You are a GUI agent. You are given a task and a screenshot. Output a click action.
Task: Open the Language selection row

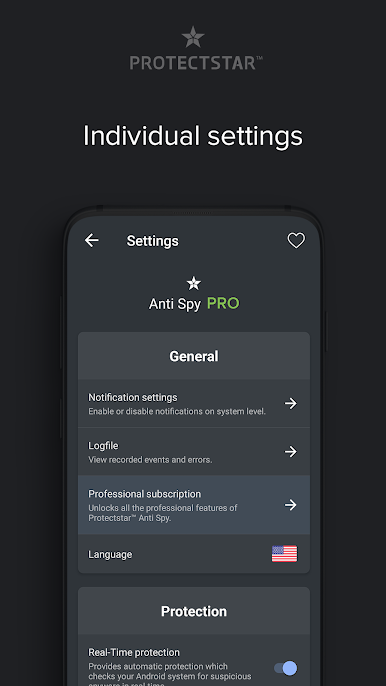(194, 554)
